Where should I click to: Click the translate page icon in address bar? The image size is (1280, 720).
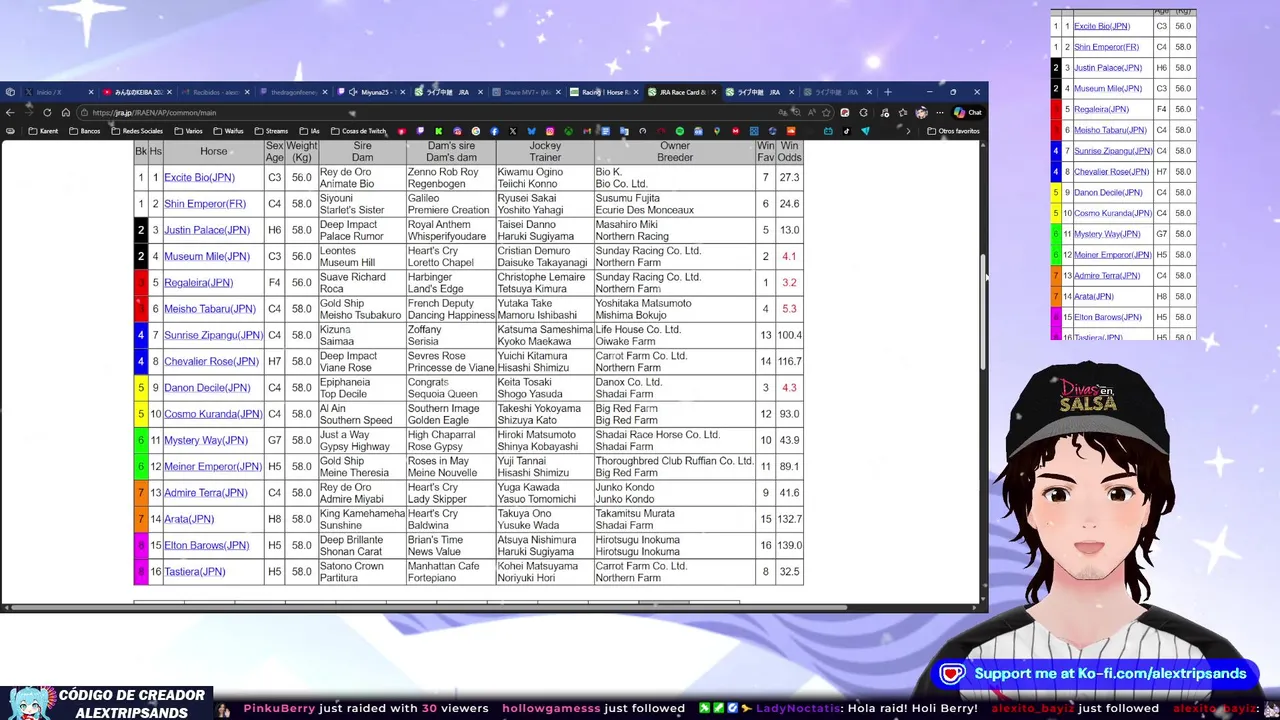pyautogui.click(x=783, y=112)
